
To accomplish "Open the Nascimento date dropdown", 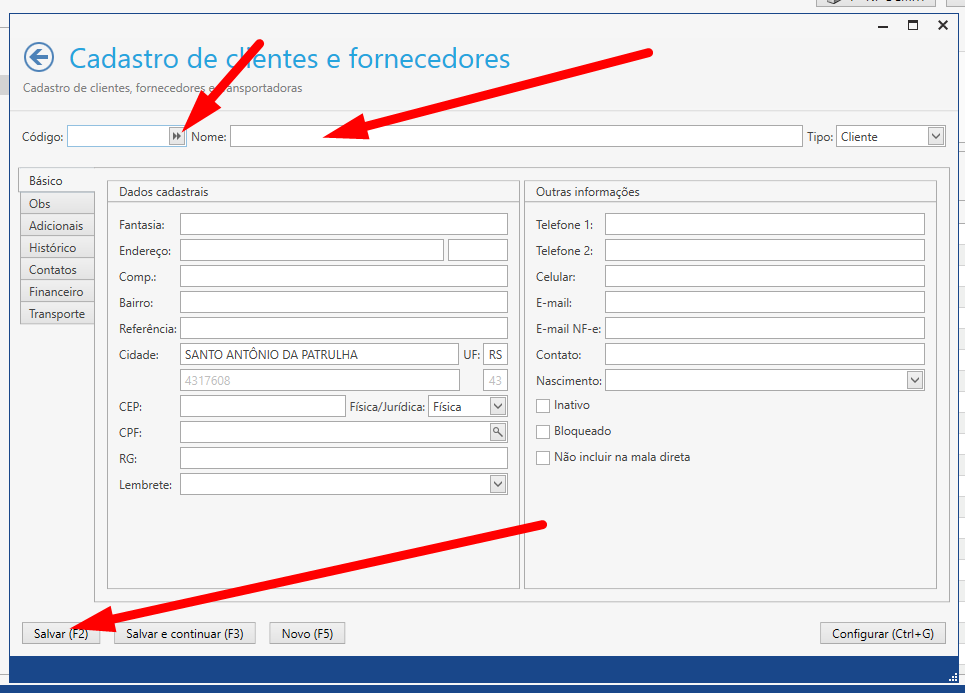I will (914, 380).
